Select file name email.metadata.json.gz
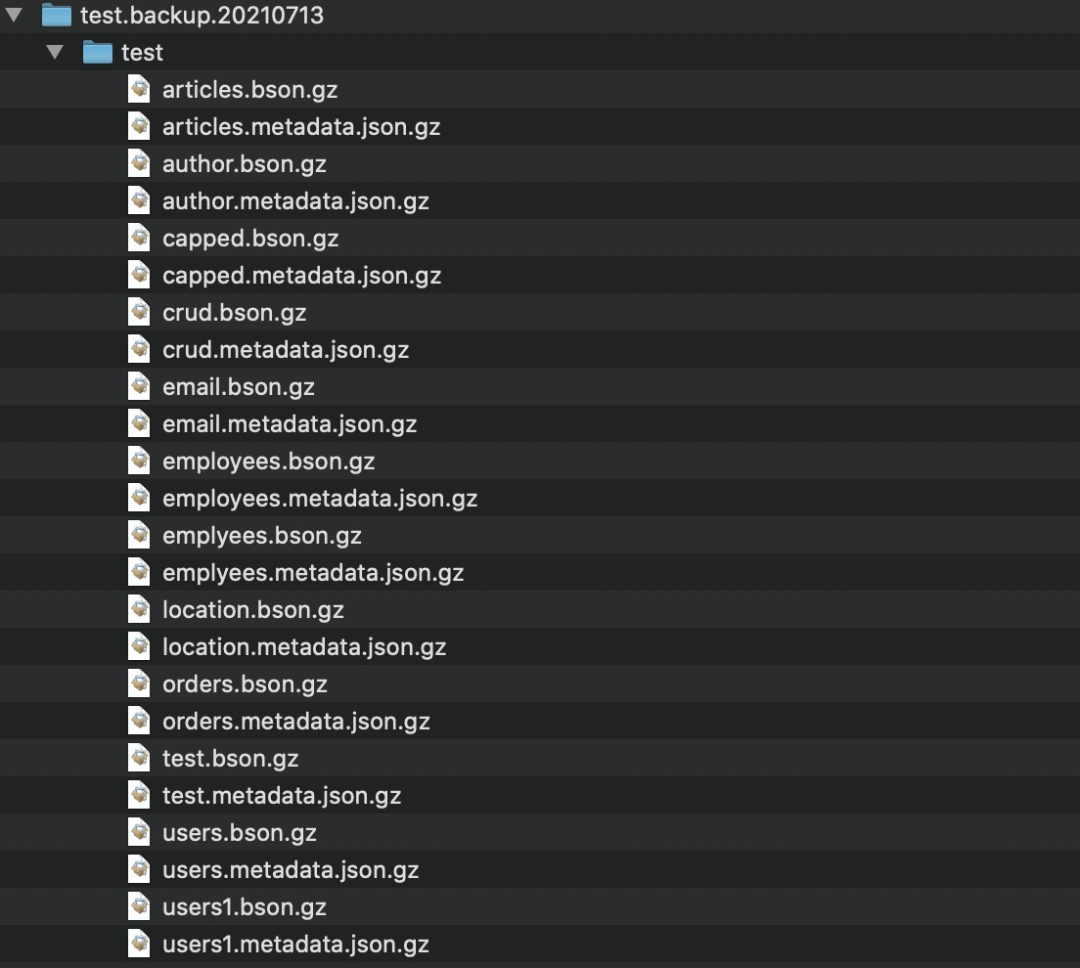This screenshot has width=1080, height=968. [290, 425]
